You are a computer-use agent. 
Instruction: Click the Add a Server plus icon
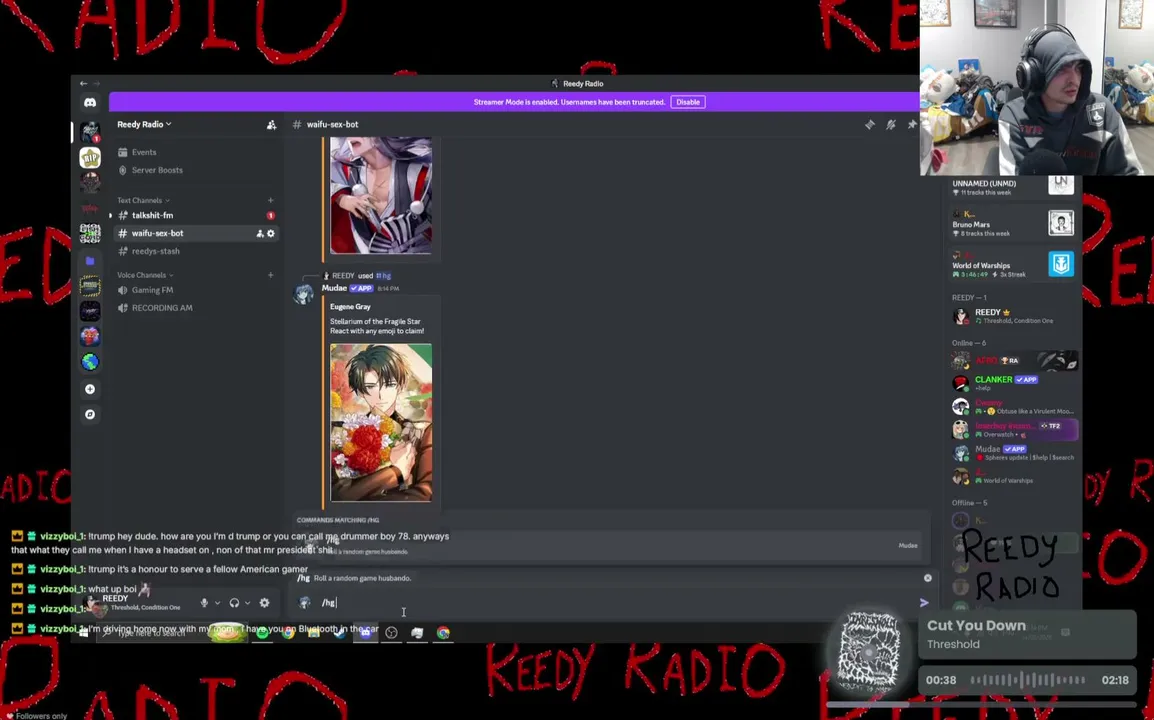pos(90,389)
